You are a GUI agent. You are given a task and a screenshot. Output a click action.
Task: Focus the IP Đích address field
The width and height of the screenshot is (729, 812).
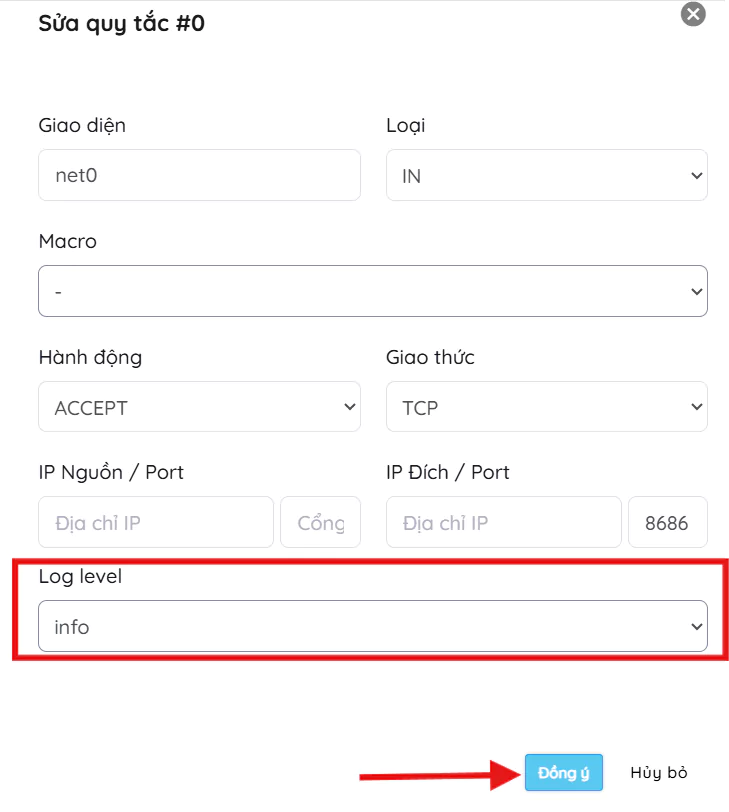503,522
